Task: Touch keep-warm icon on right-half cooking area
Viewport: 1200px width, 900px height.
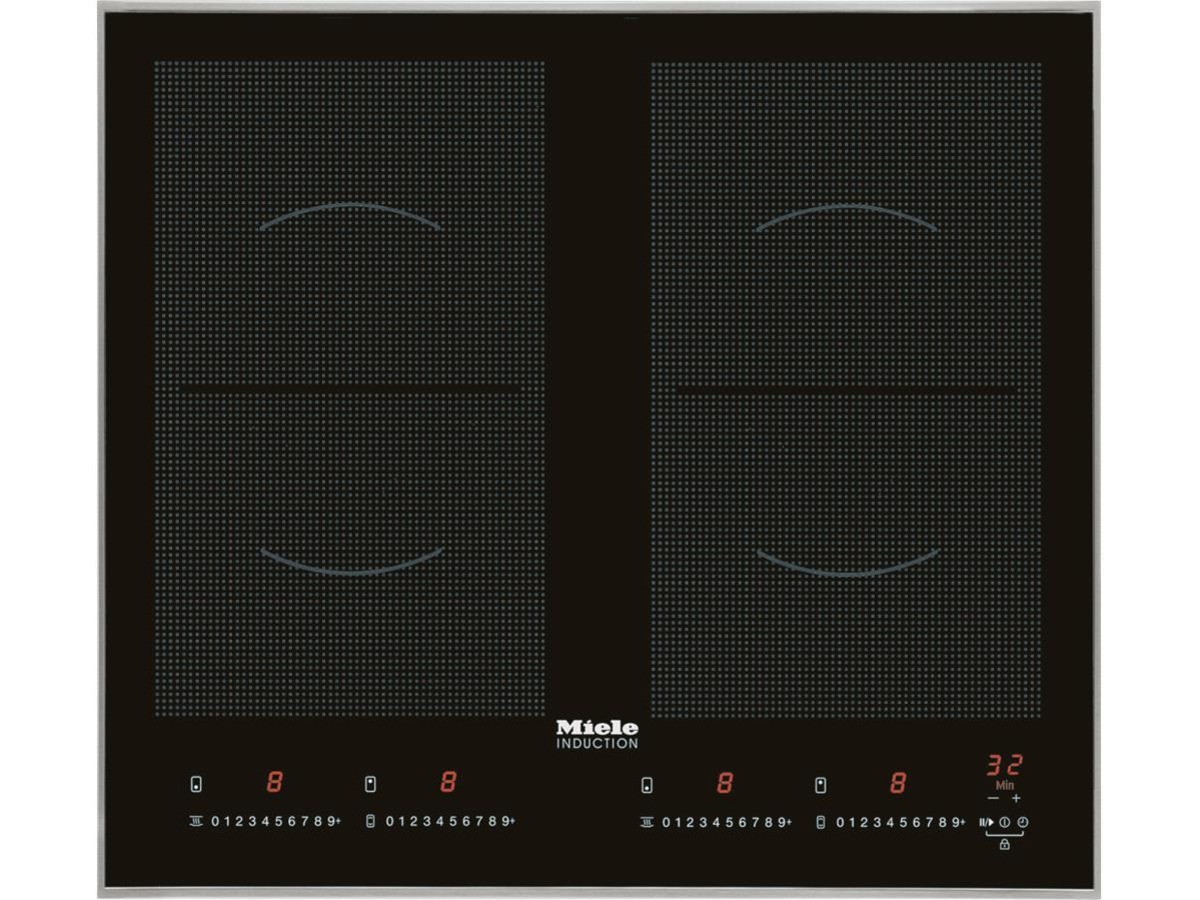Action: point(647,822)
